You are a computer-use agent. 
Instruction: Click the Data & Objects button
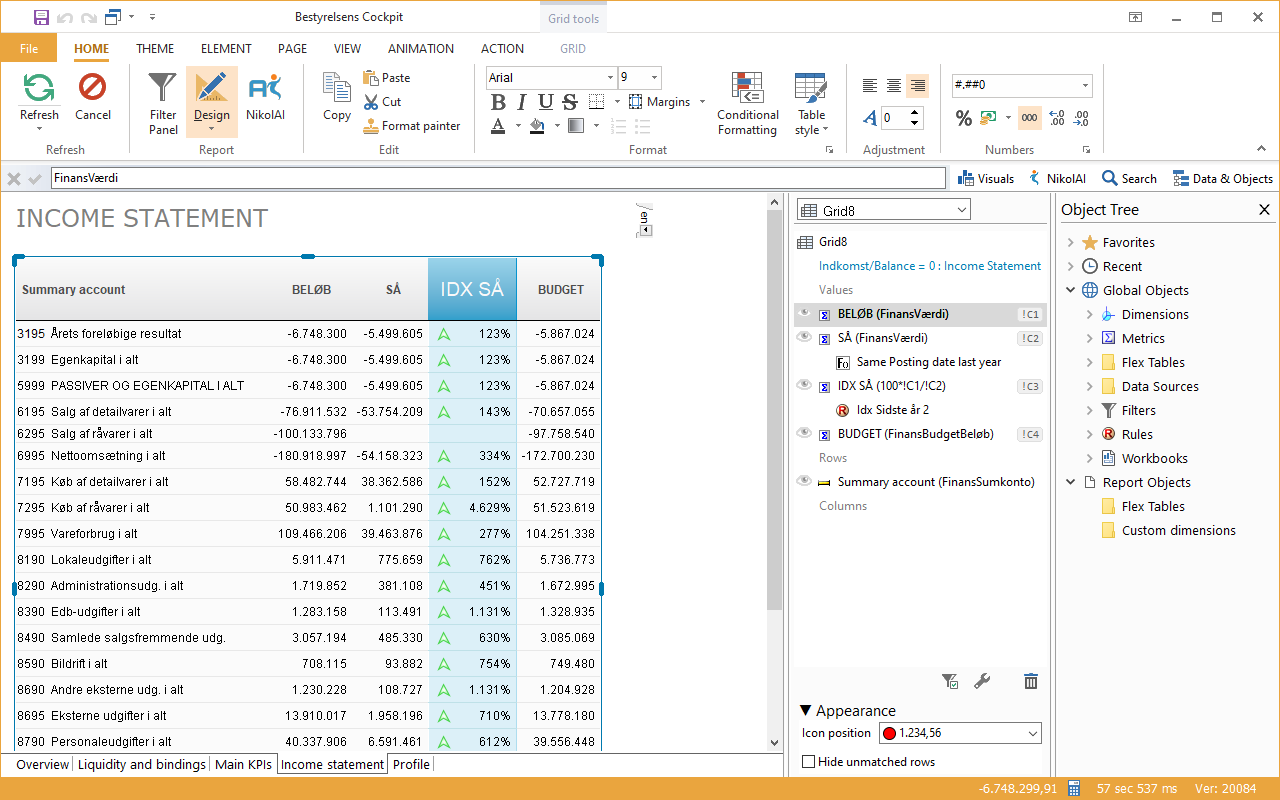click(1223, 178)
